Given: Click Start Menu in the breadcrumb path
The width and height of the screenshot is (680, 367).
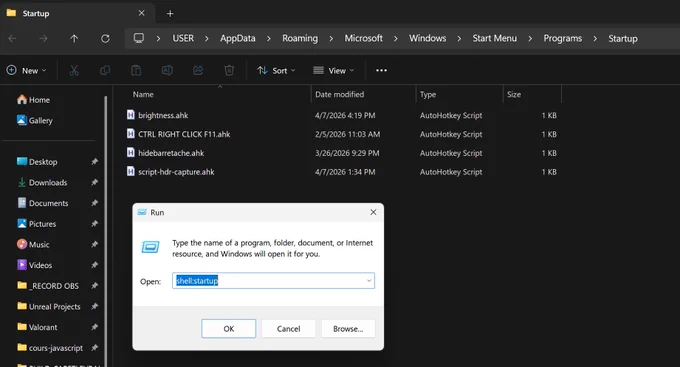Looking at the screenshot, I should [x=494, y=38].
